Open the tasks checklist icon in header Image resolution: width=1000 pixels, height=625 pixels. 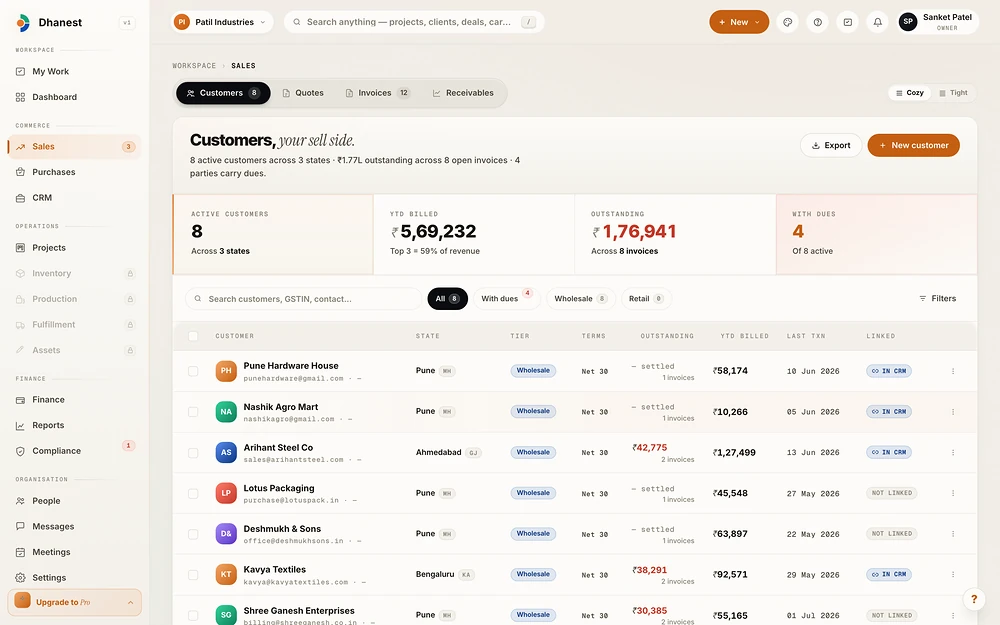click(848, 22)
